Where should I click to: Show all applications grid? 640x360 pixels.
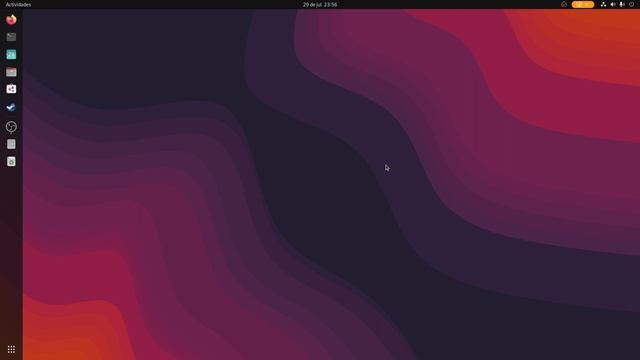tap(11, 349)
